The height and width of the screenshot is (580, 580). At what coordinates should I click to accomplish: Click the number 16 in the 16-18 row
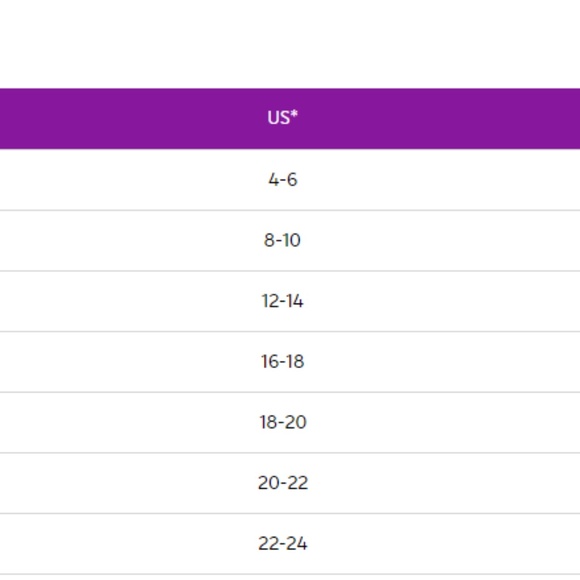tap(268, 362)
